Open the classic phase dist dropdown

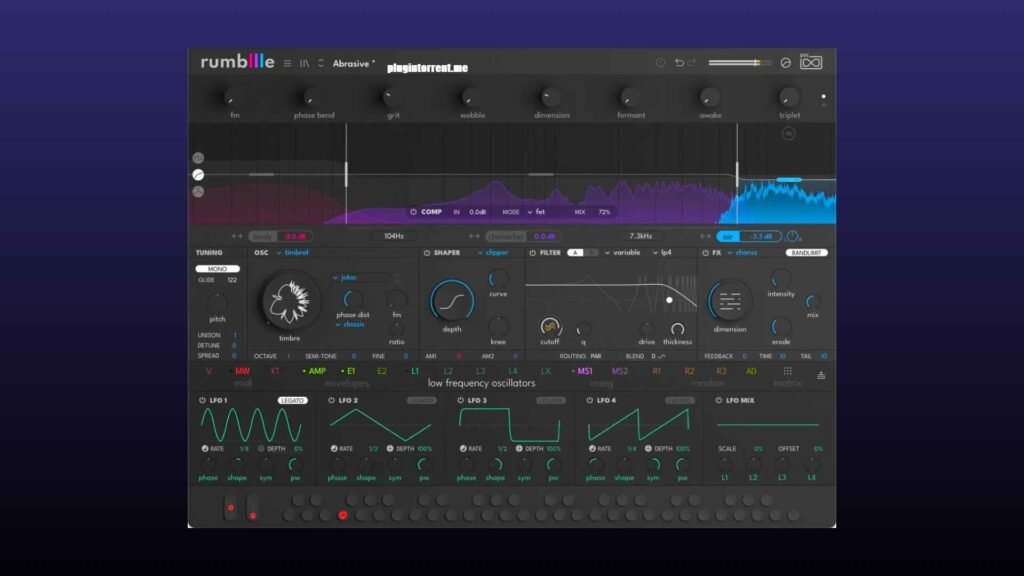[351, 325]
